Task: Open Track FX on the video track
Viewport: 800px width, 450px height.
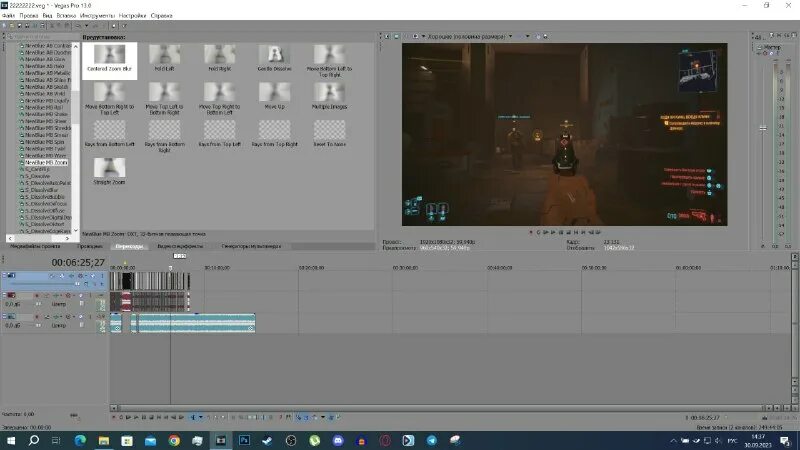Action: point(71,276)
